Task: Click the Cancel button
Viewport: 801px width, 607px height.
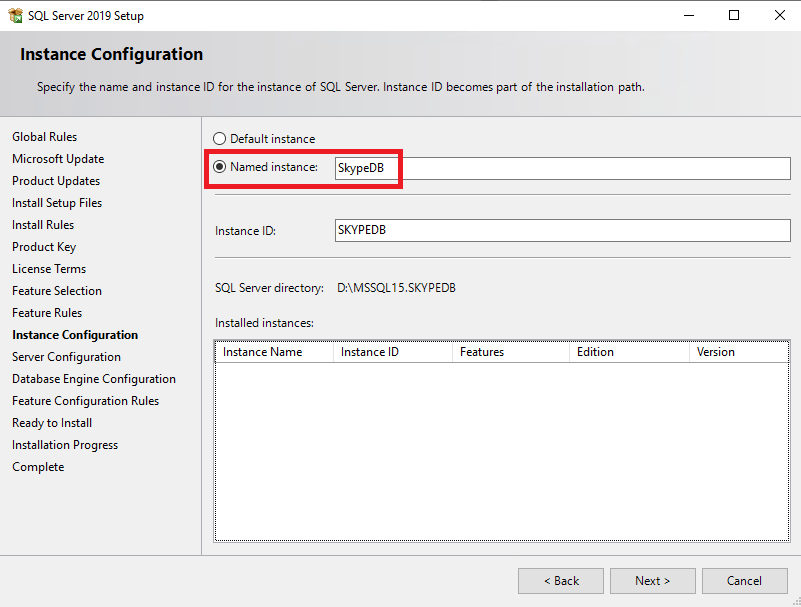Action: pos(744,581)
